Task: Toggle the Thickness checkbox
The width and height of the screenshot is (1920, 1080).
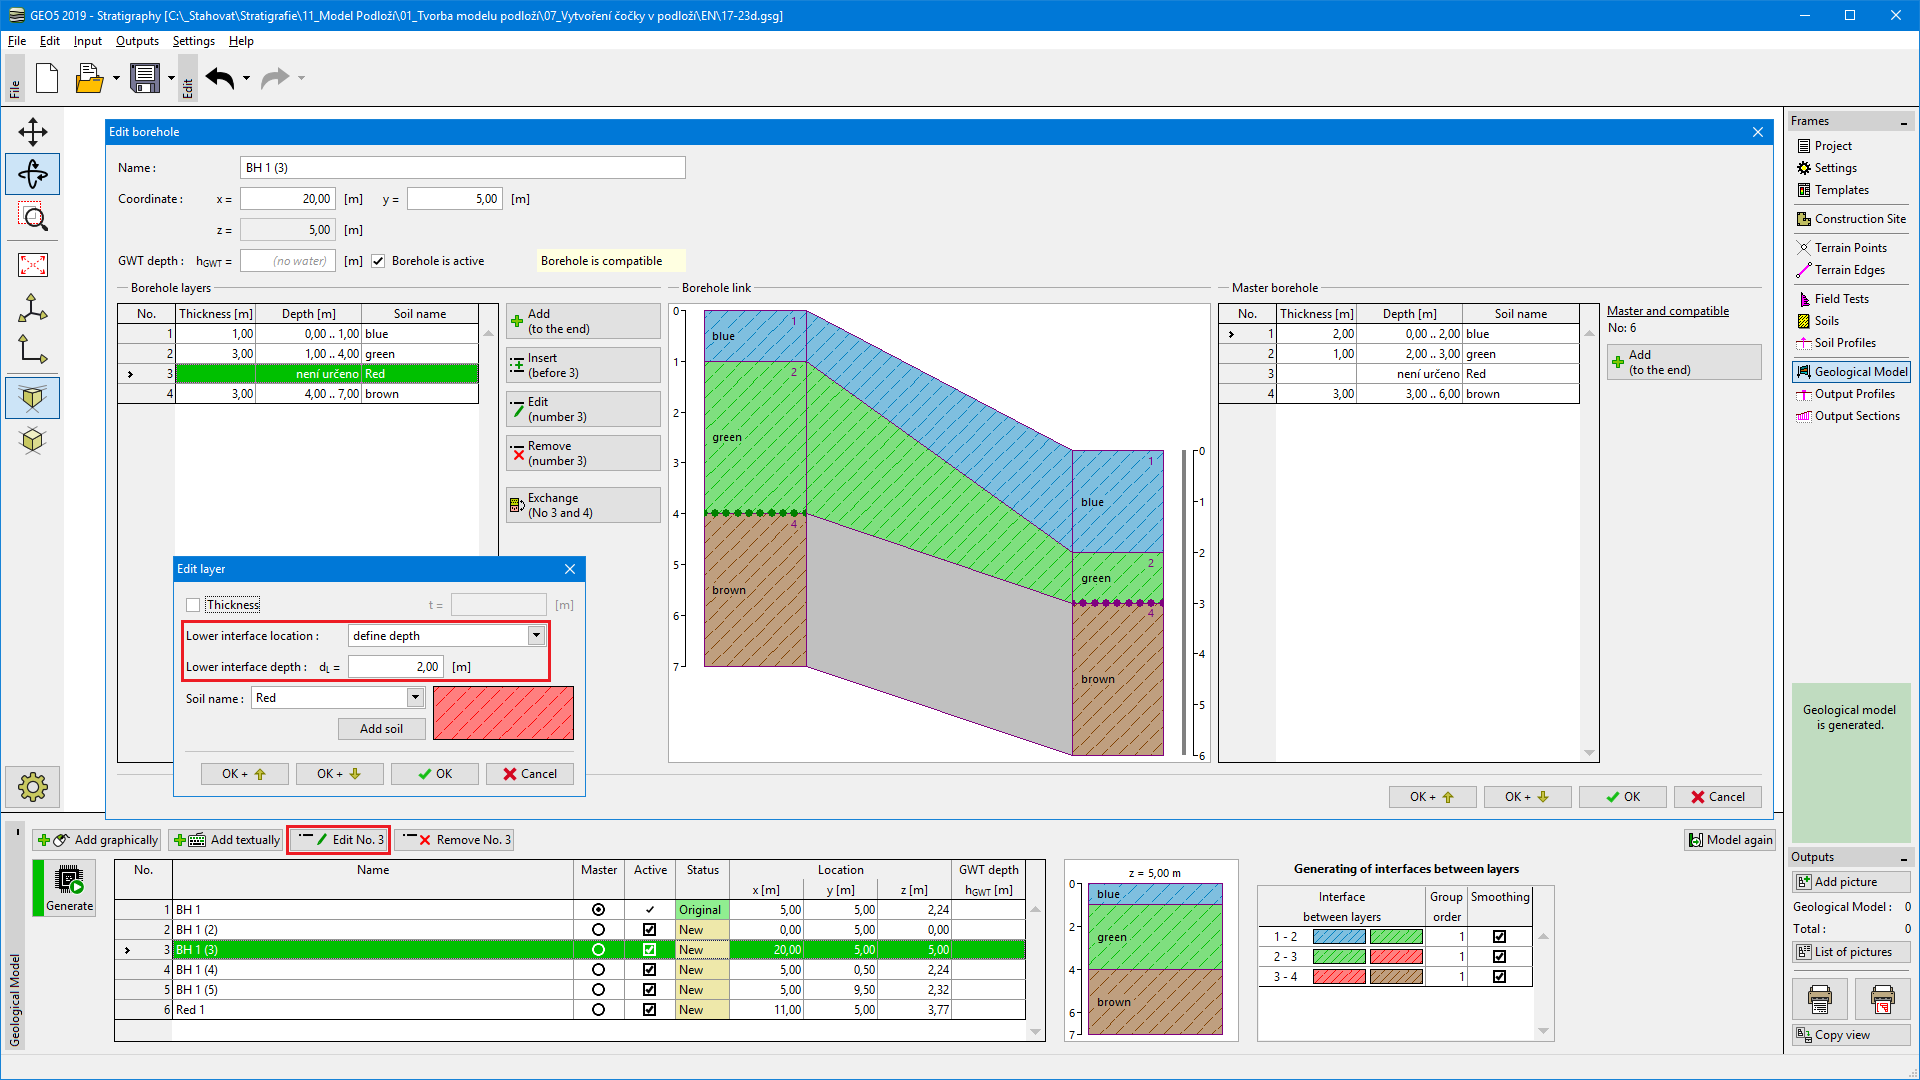Action: pyautogui.click(x=193, y=605)
